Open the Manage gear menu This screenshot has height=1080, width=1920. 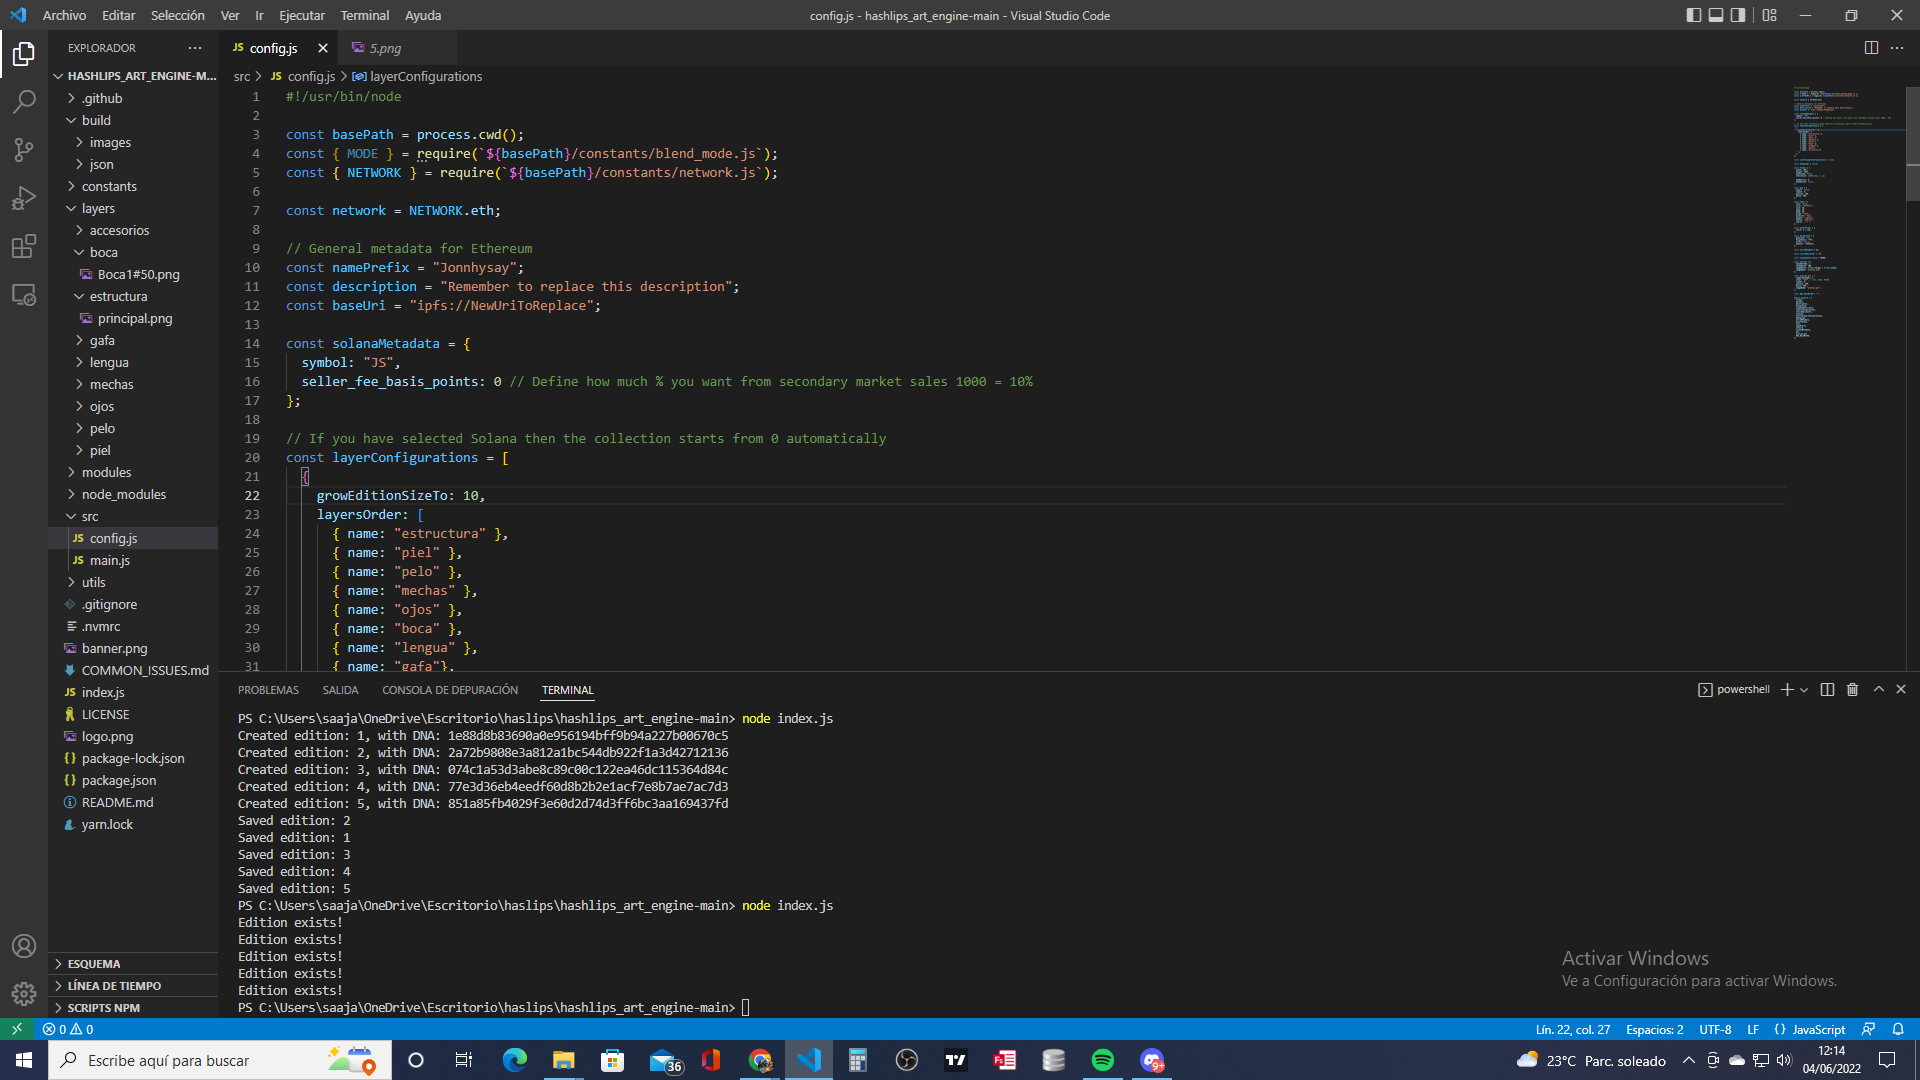pyautogui.click(x=24, y=994)
